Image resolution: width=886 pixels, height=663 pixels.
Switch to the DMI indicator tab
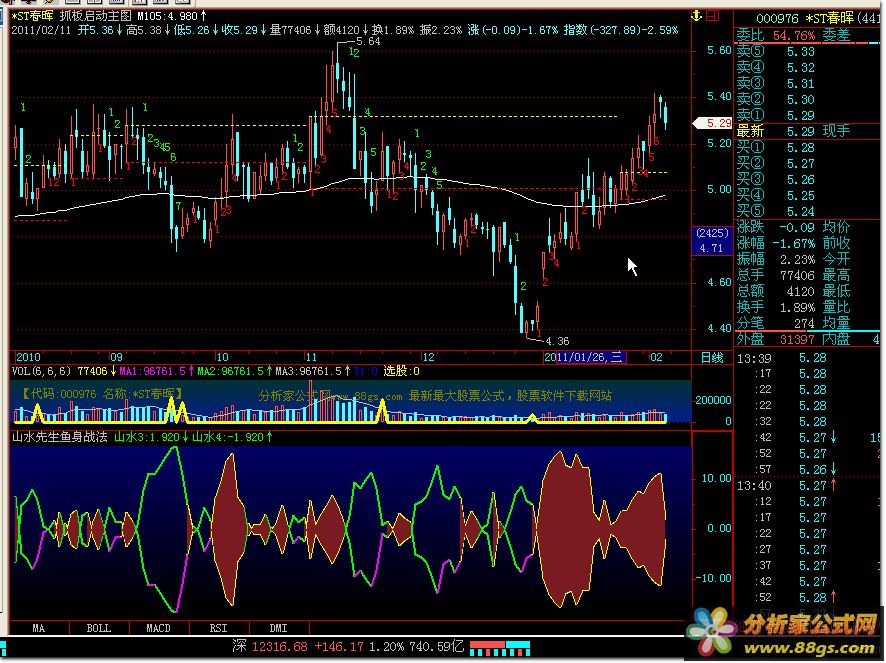point(279,629)
